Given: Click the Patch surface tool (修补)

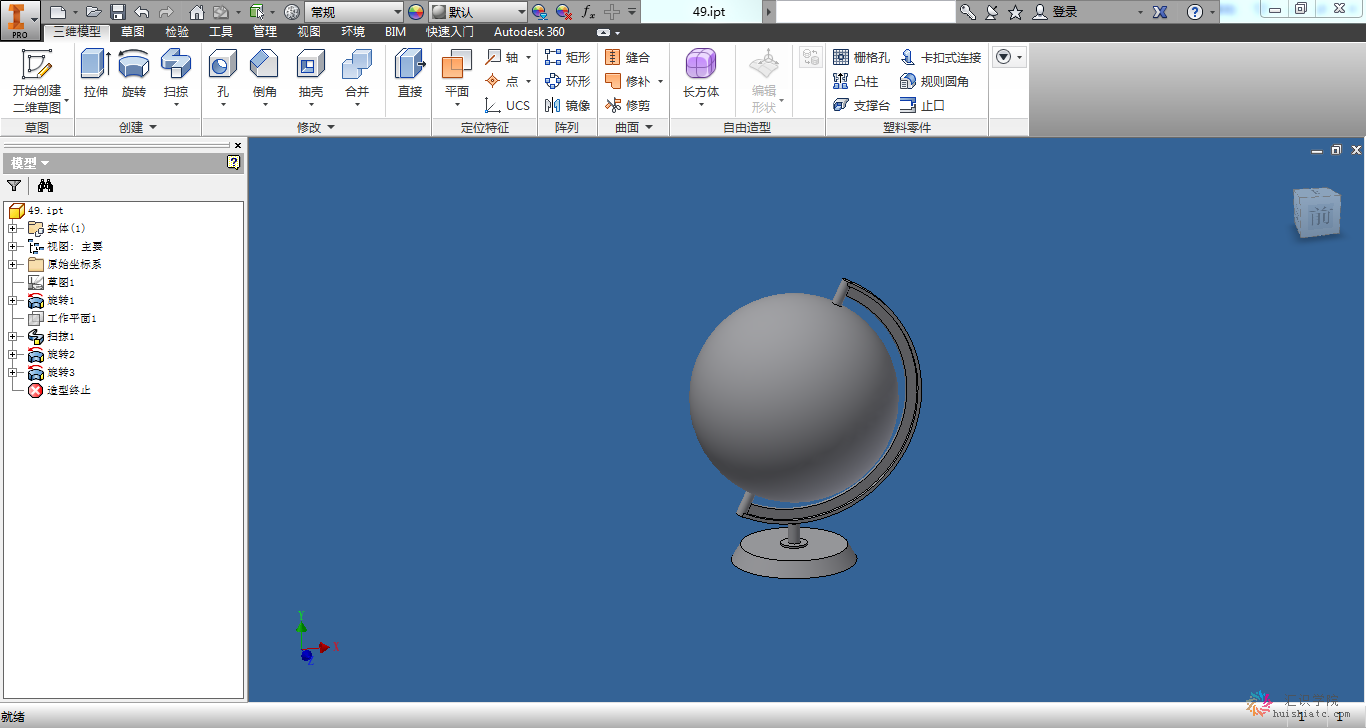Looking at the screenshot, I should click(628, 81).
